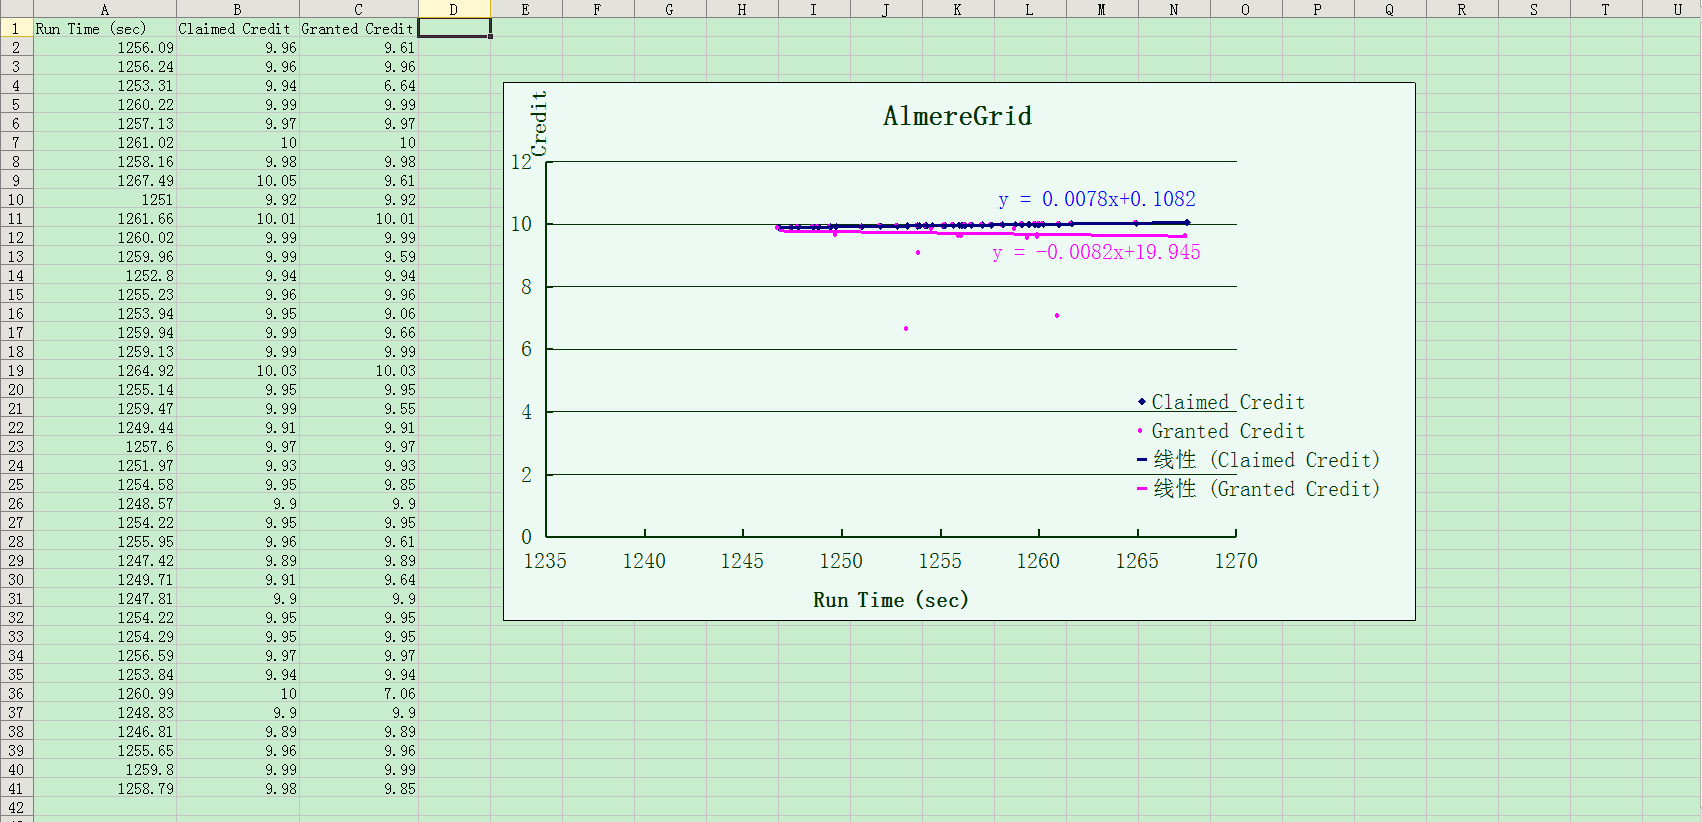1702x822 pixels.
Task: Select cell with run time 1258.79
Action: pos(105,788)
